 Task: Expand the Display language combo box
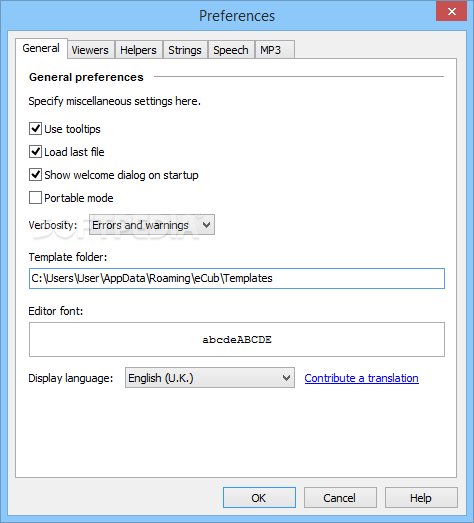(x=210, y=378)
